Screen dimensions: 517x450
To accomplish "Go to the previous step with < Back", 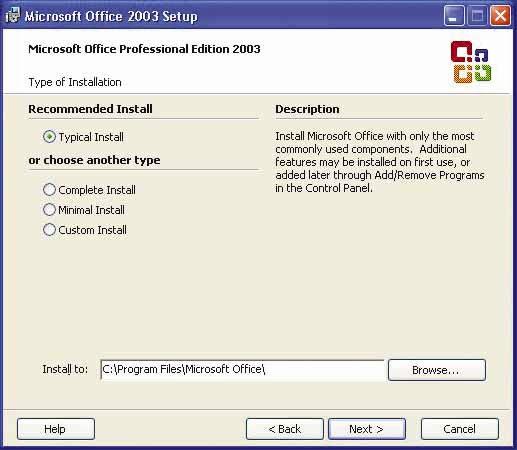I will [x=285, y=429].
